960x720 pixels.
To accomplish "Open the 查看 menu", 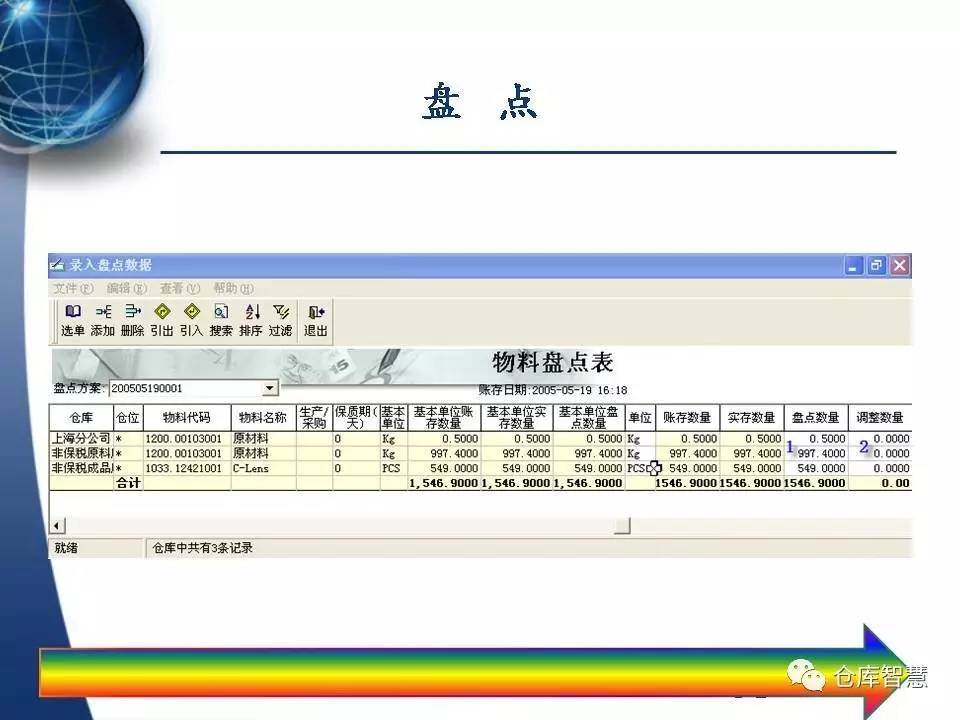I will click(x=180, y=288).
